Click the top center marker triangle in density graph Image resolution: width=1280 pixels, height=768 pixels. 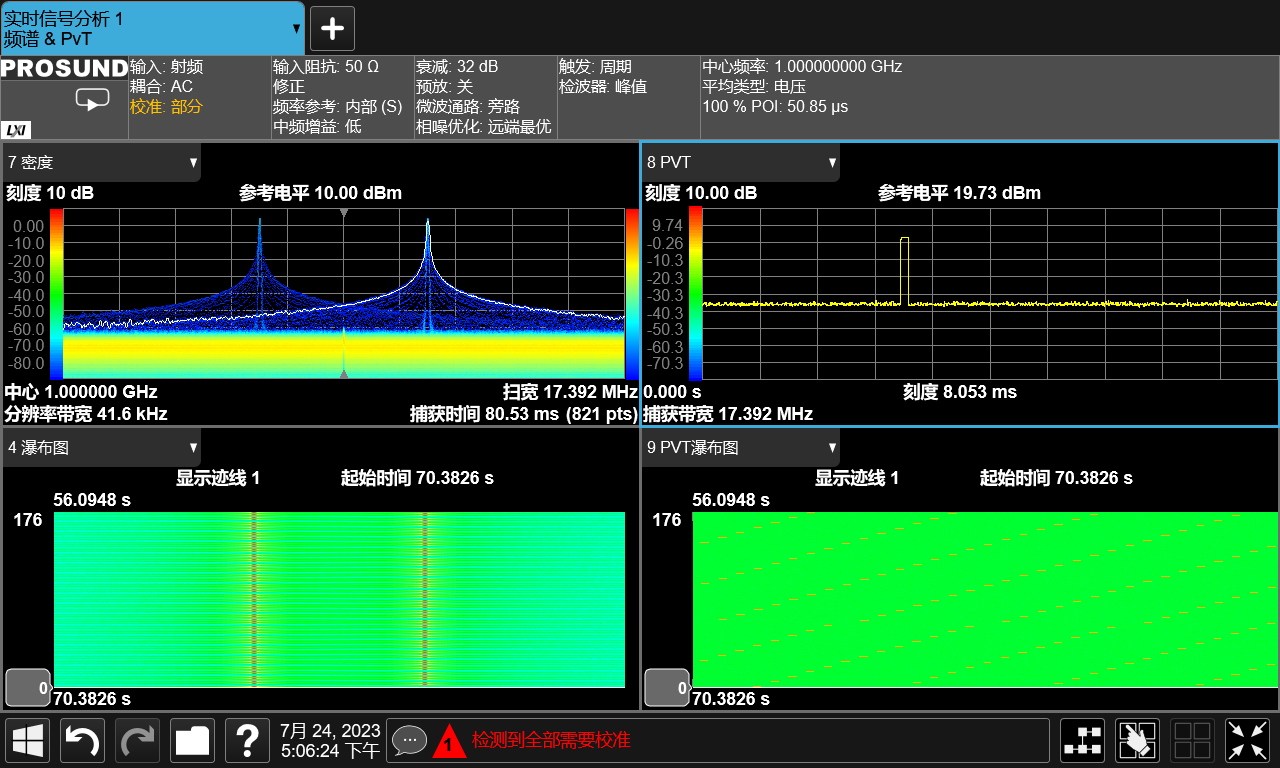(x=344, y=214)
